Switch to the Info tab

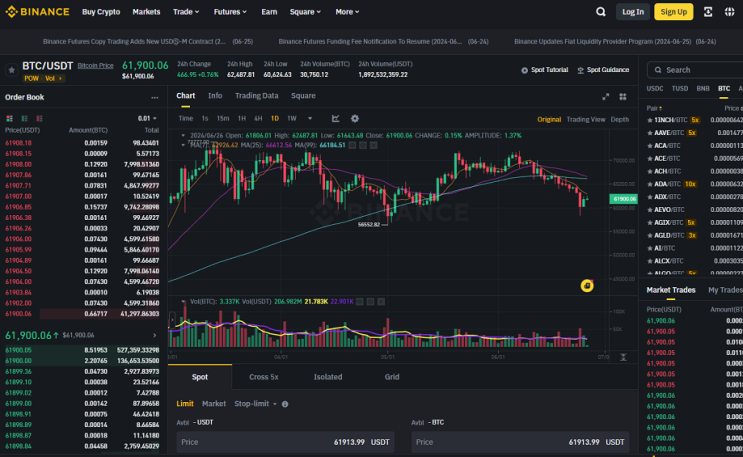[215, 96]
